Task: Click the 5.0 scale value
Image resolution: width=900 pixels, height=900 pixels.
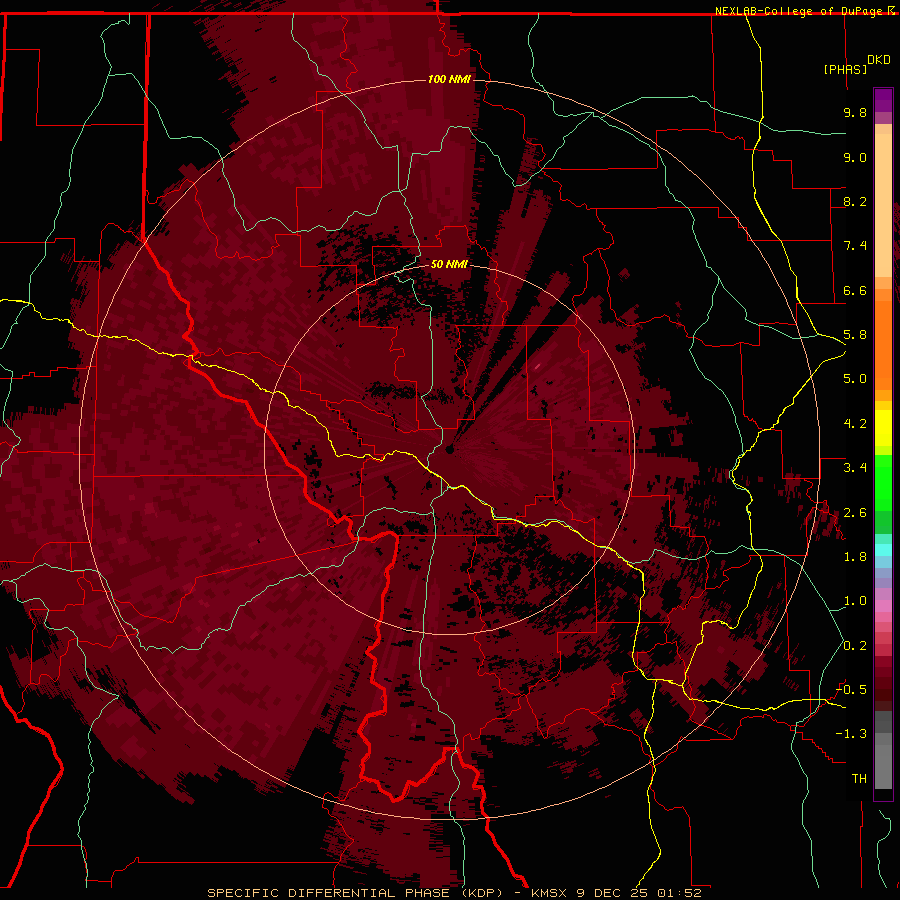Action: 855,379
